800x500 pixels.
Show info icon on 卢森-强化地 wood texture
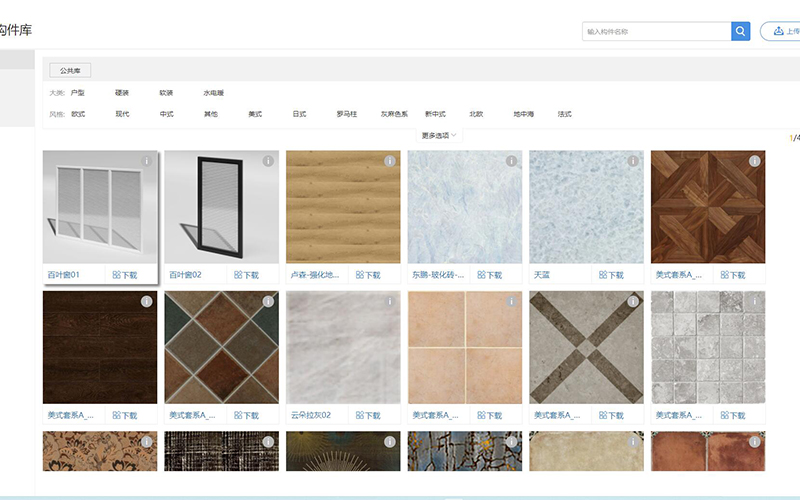[390, 161]
